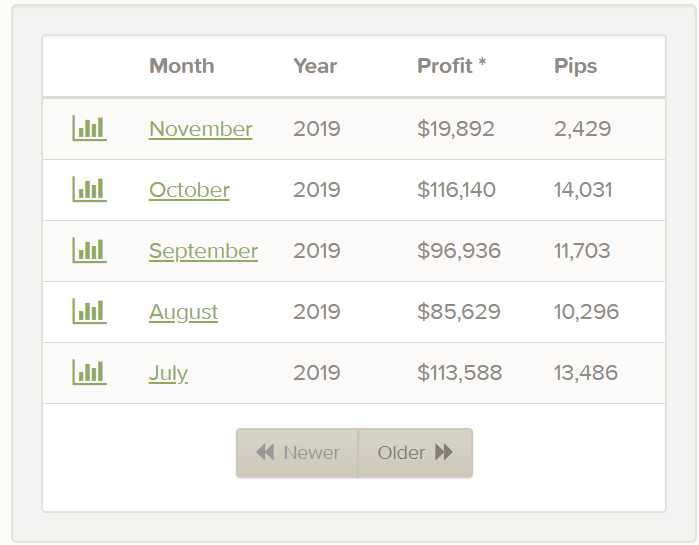
Task: Open the bar chart icon for August
Action: (x=89, y=311)
